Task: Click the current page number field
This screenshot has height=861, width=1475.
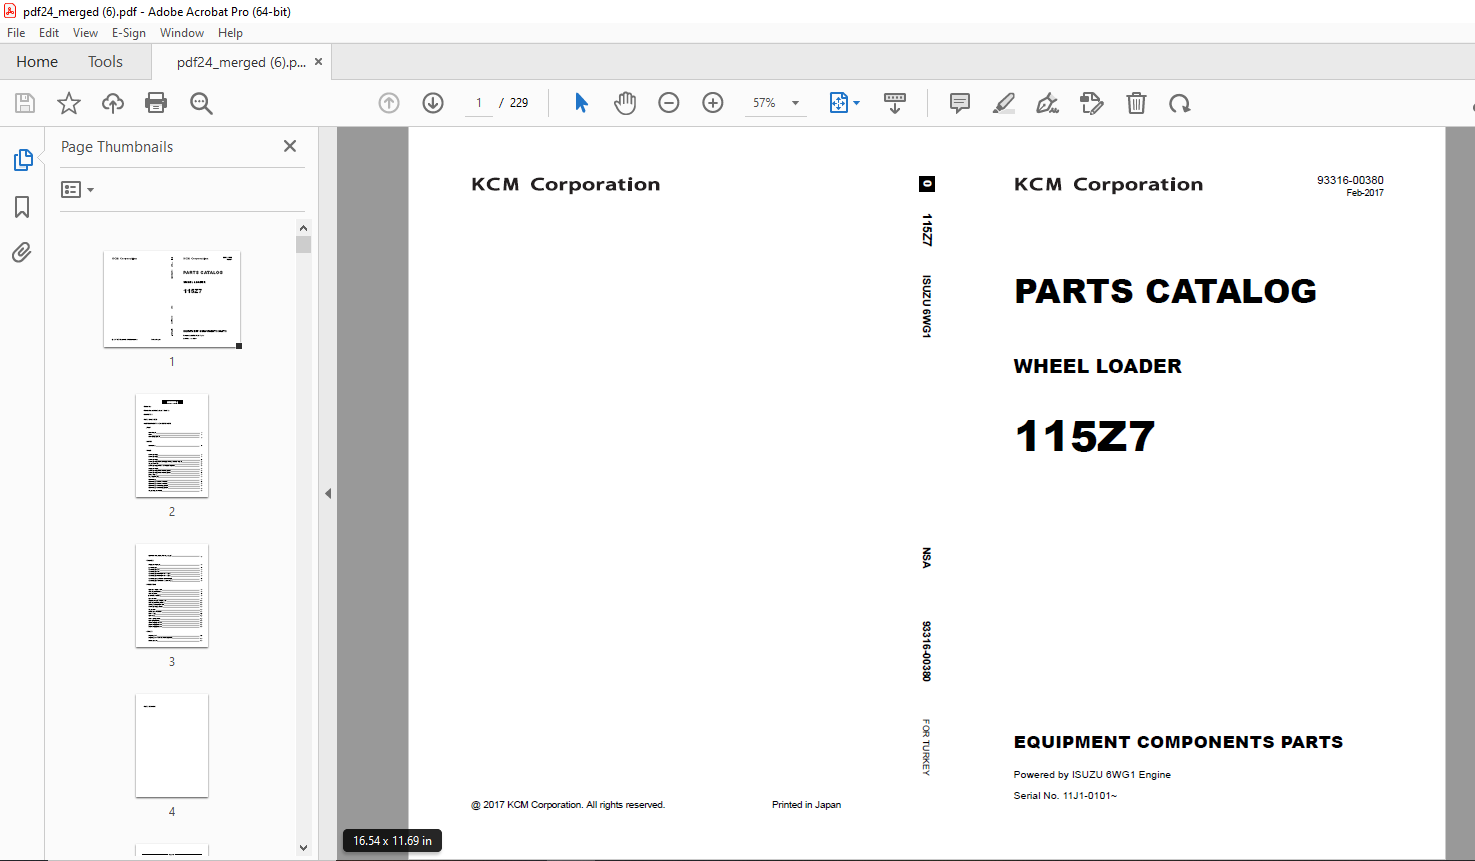Action: (479, 103)
